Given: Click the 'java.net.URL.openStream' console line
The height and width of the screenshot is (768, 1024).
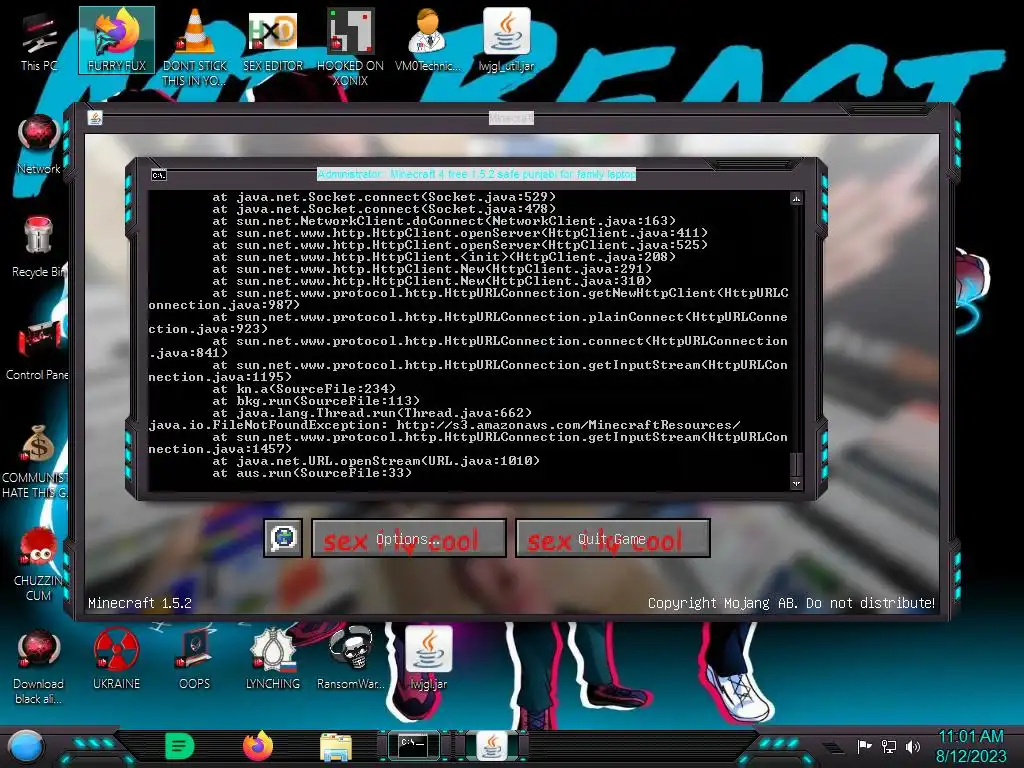Looking at the screenshot, I should (376, 461).
